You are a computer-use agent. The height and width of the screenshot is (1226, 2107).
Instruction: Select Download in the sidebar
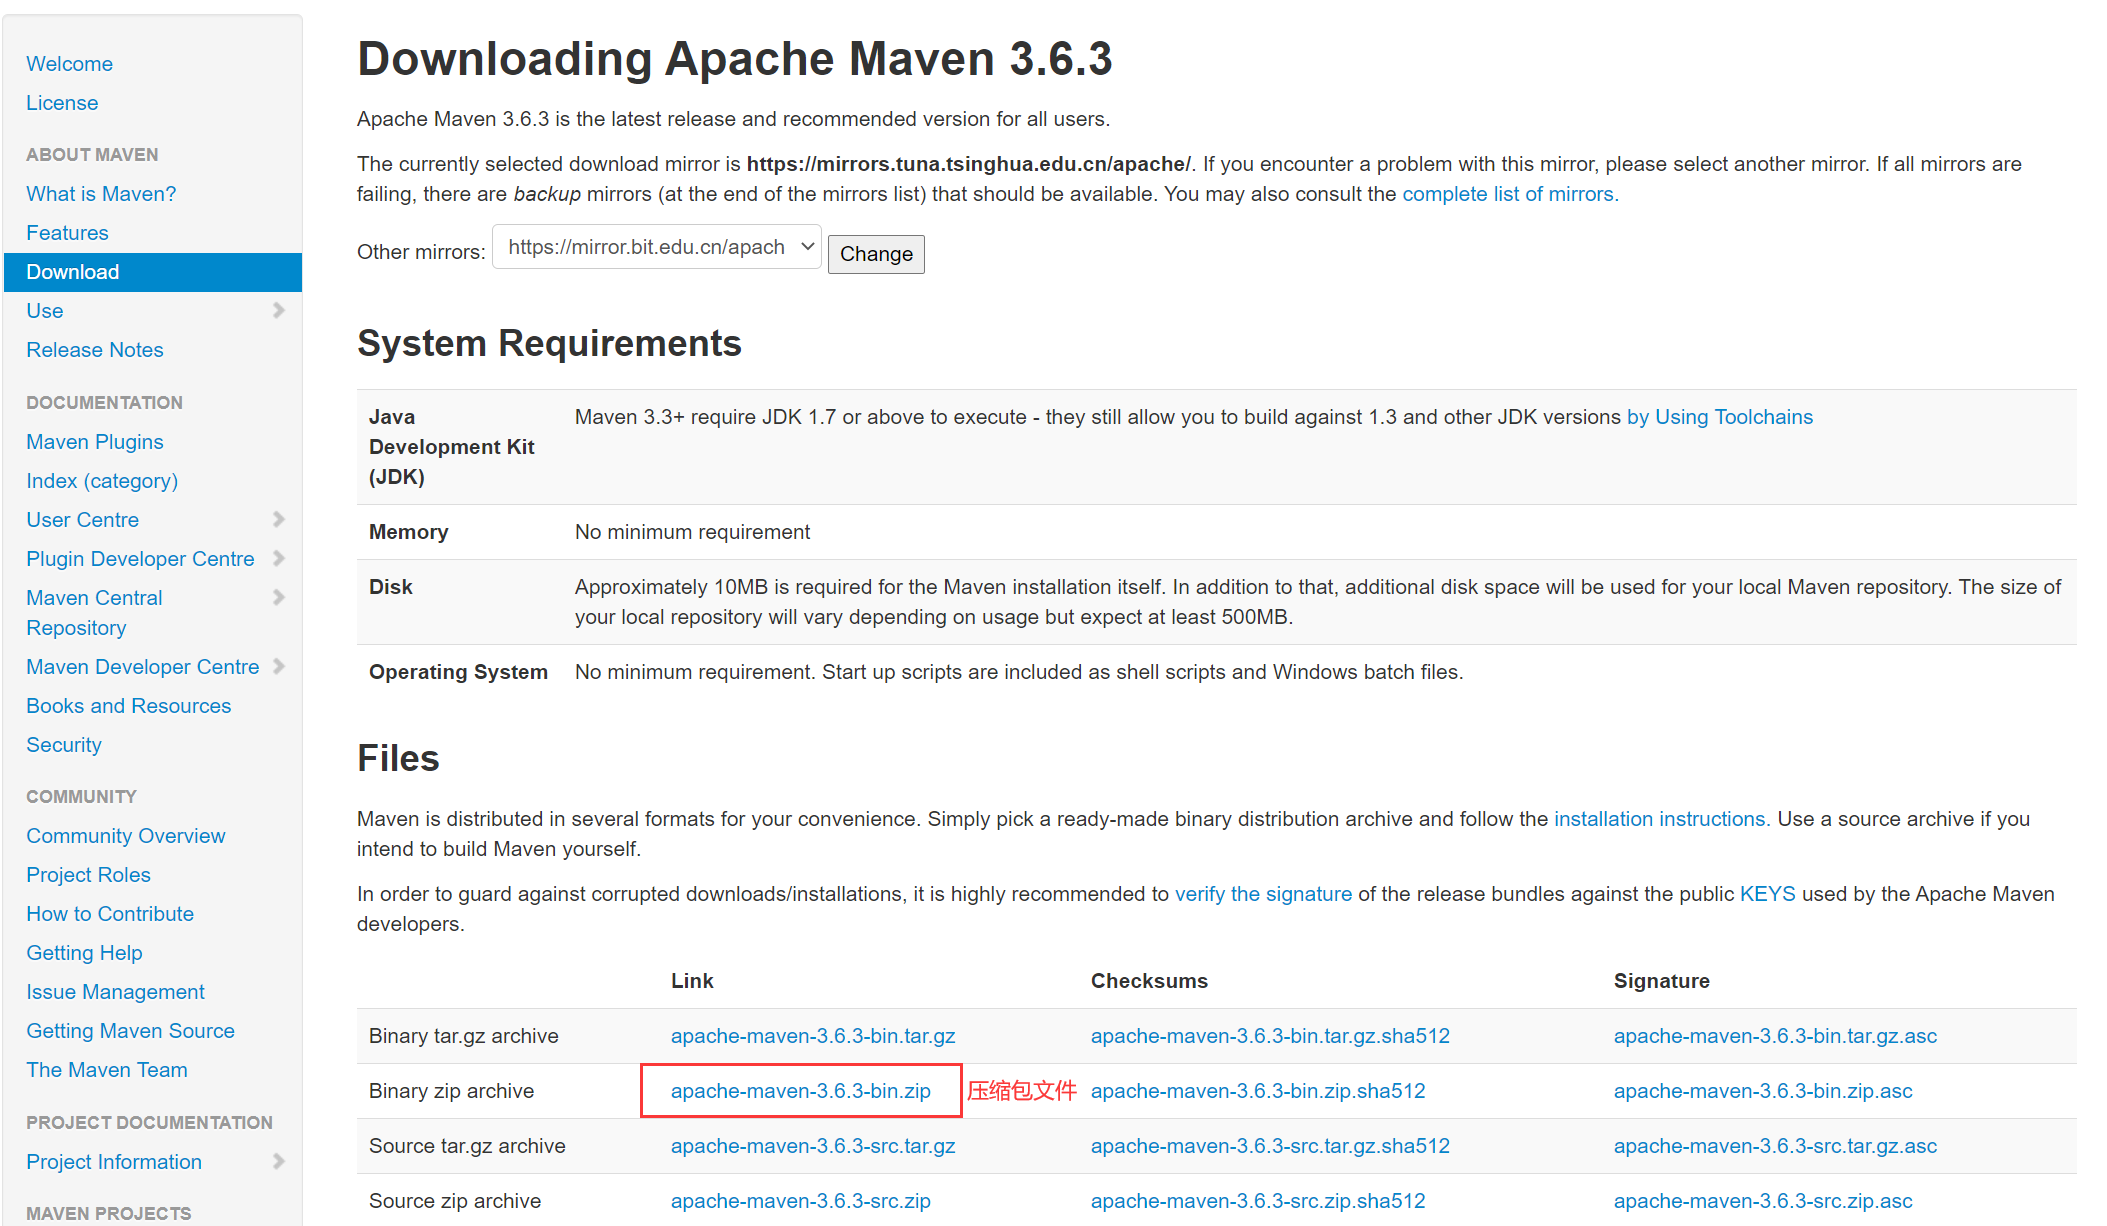[x=73, y=272]
